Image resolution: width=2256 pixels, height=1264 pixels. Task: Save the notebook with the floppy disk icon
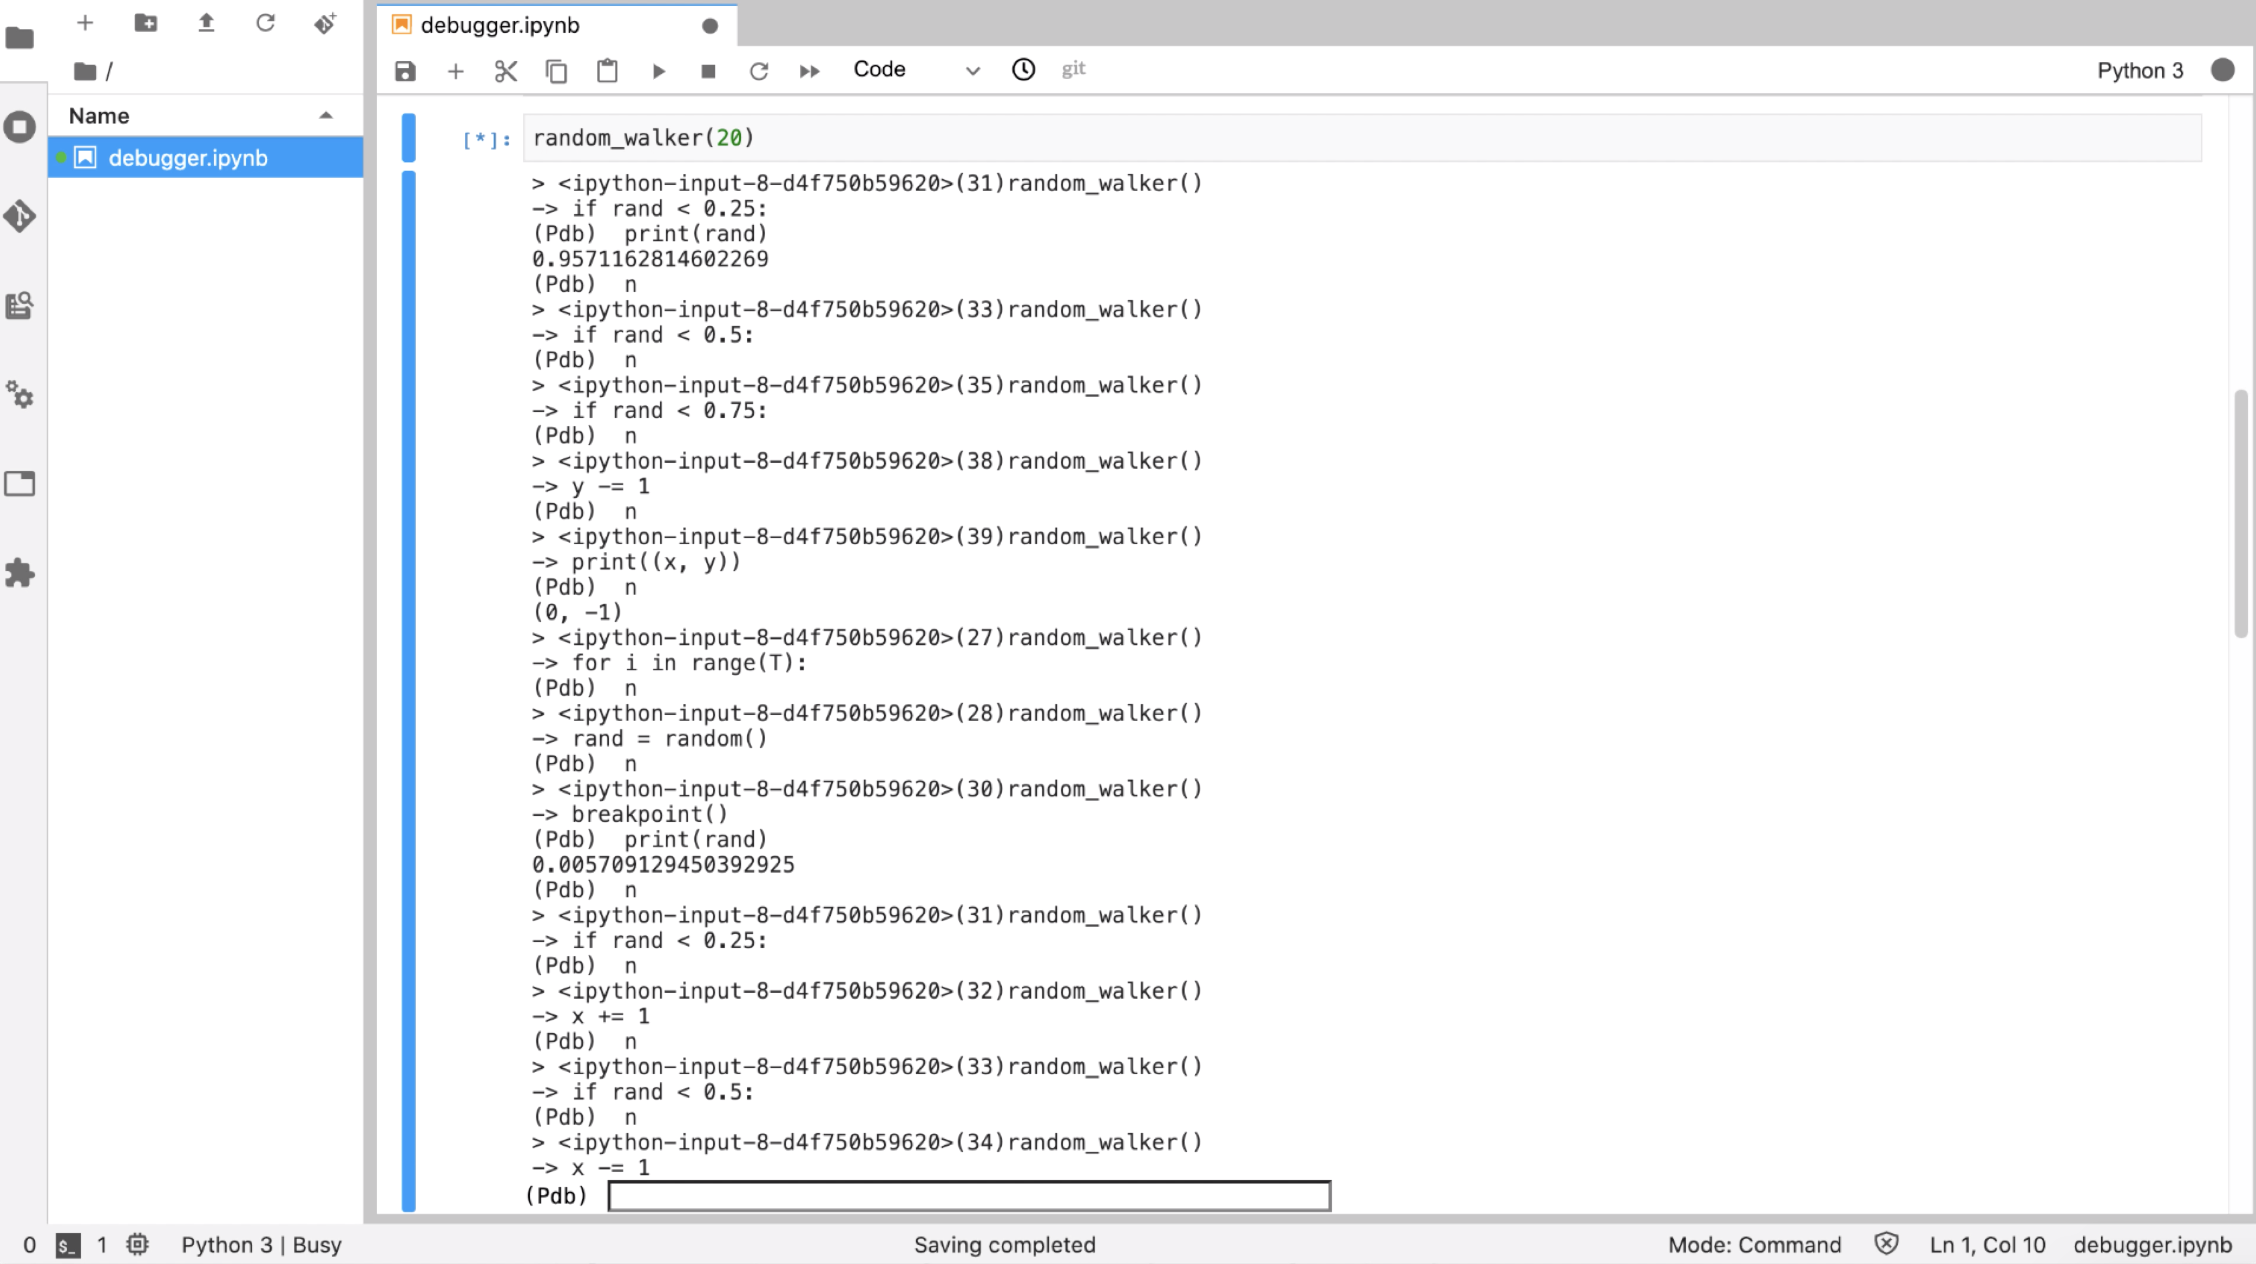[405, 71]
